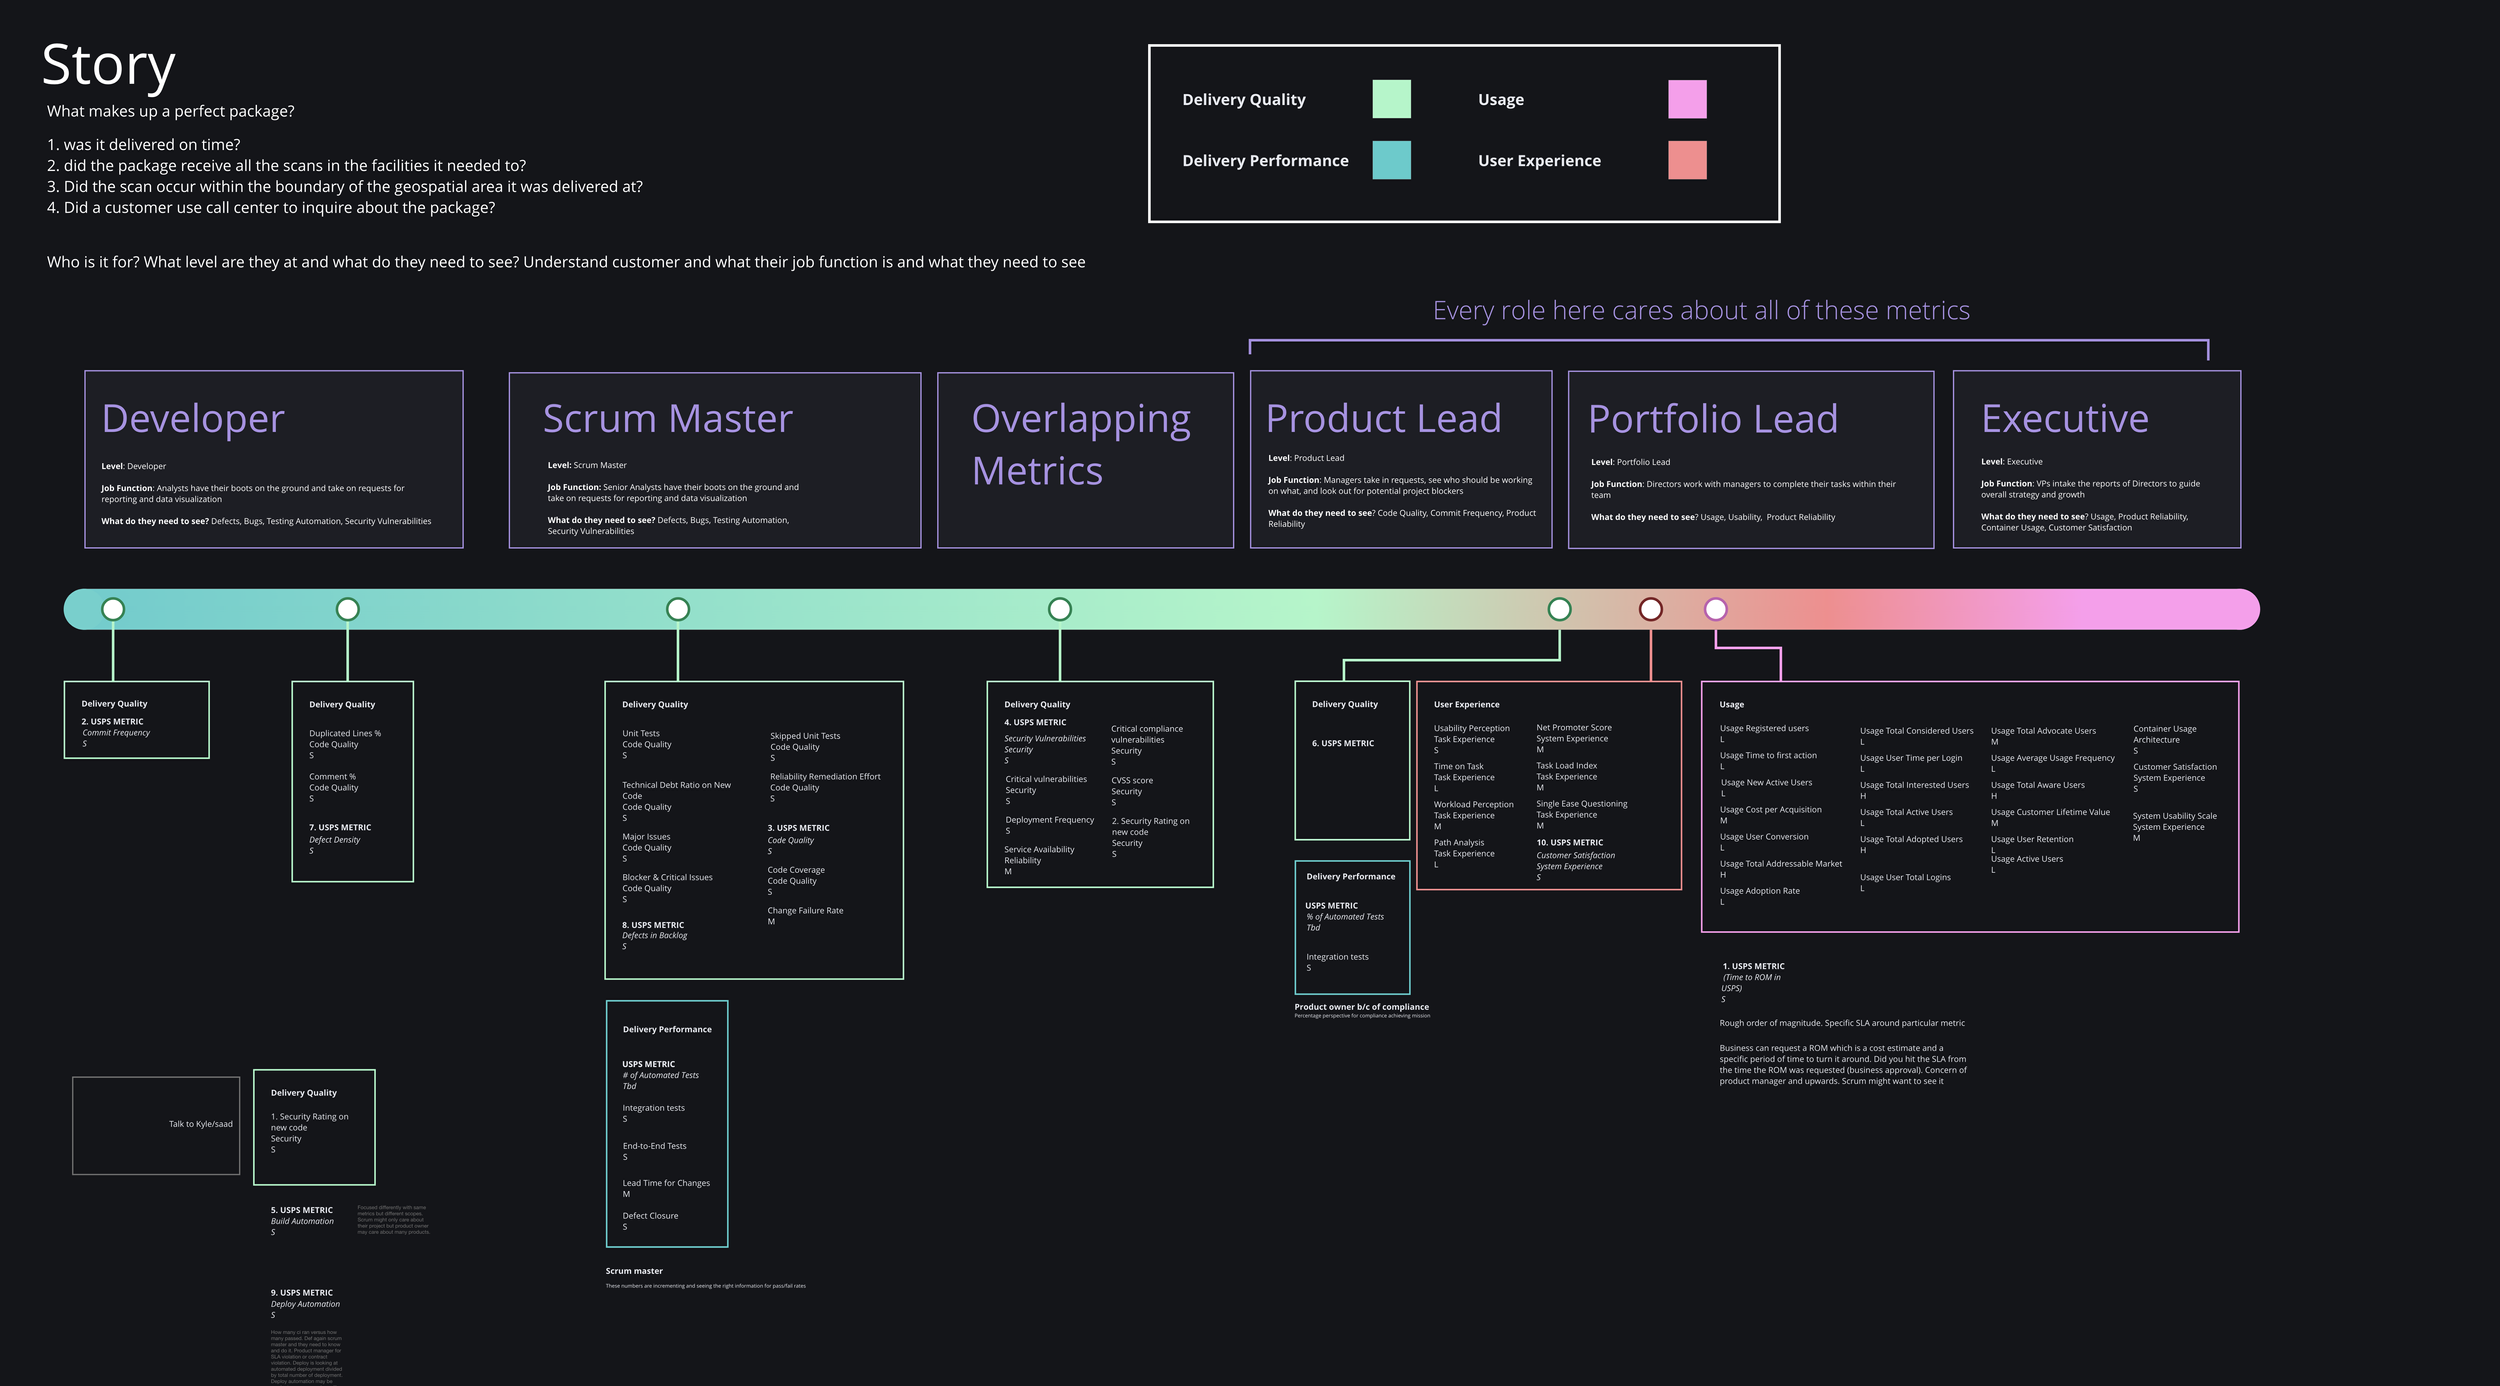Viewport: 2500px width, 1386px height.
Task: Select the Executive role card
Action: (x=2096, y=459)
